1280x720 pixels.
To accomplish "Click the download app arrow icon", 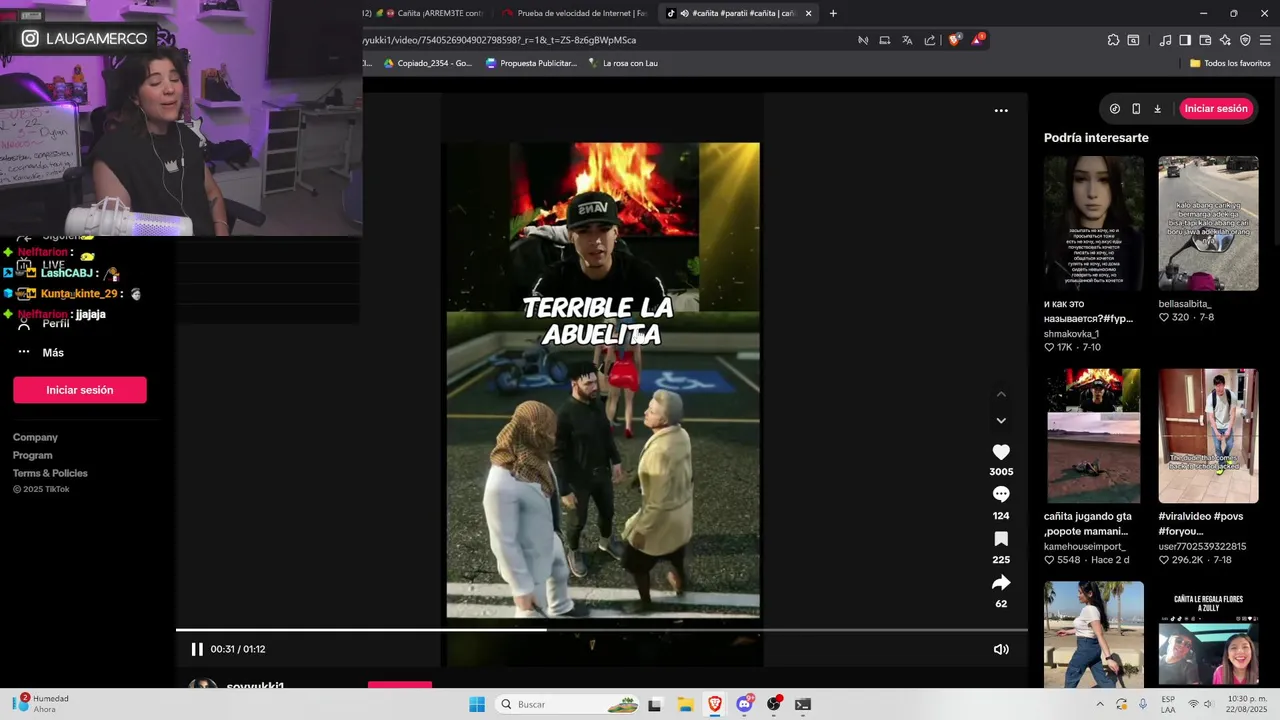I will pyautogui.click(x=1157, y=109).
